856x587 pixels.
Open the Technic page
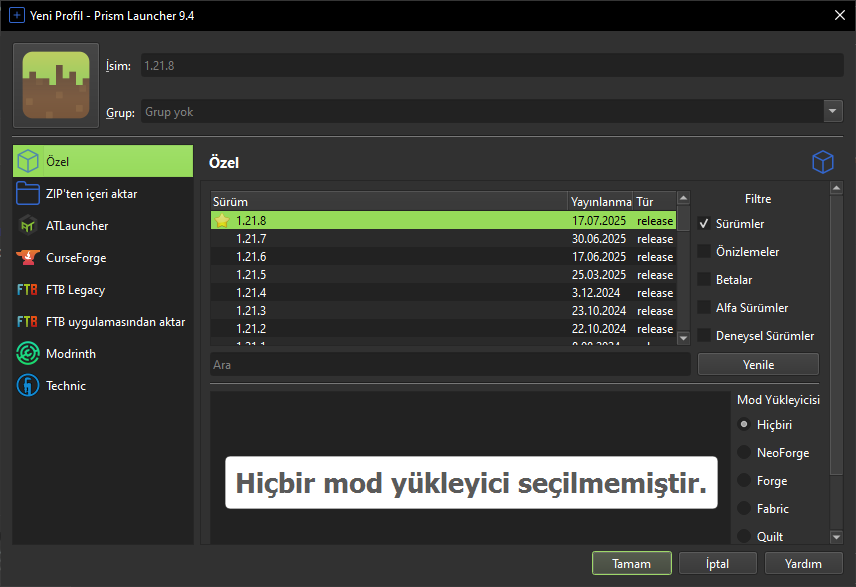pos(103,386)
